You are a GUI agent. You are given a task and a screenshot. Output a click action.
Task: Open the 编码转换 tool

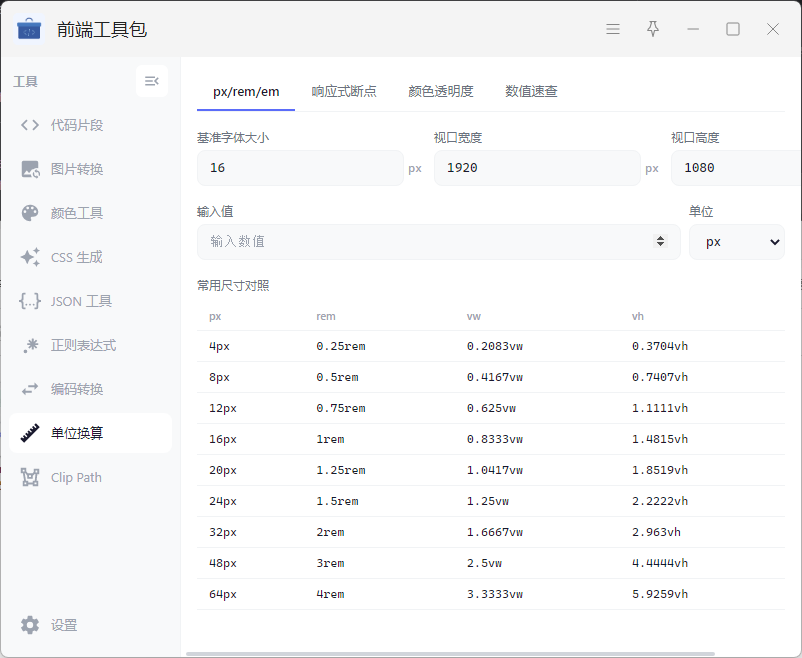[91, 389]
